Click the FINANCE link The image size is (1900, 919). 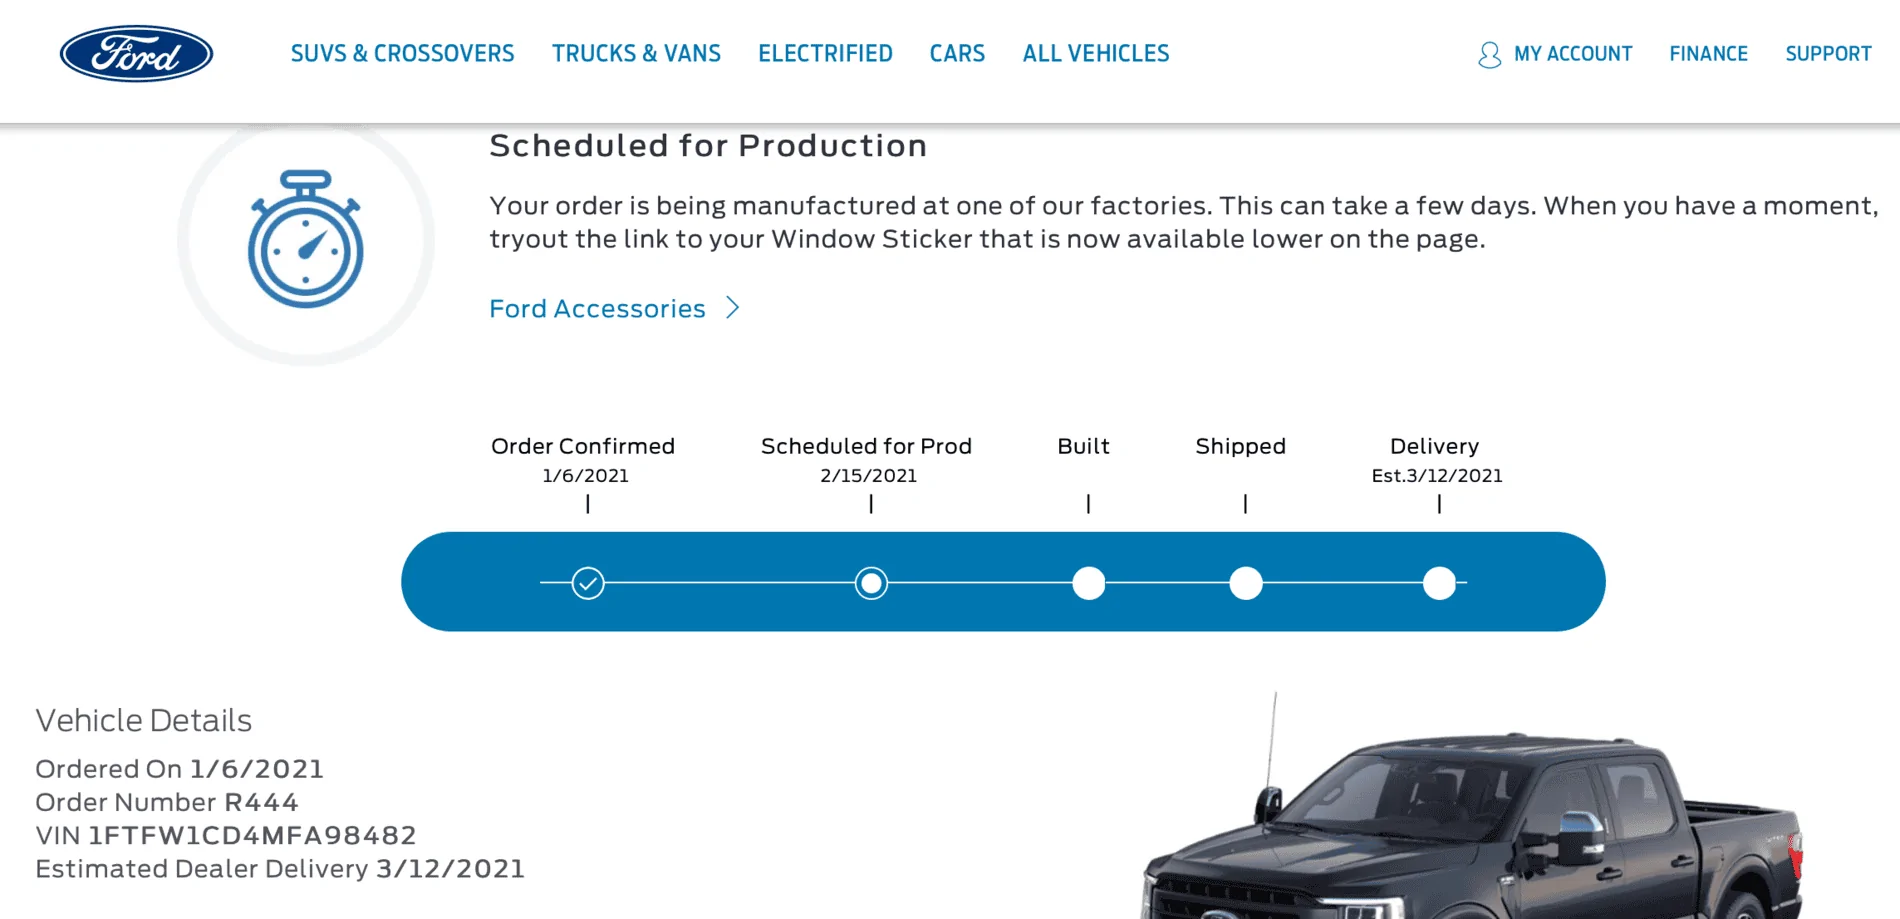click(x=1708, y=53)
